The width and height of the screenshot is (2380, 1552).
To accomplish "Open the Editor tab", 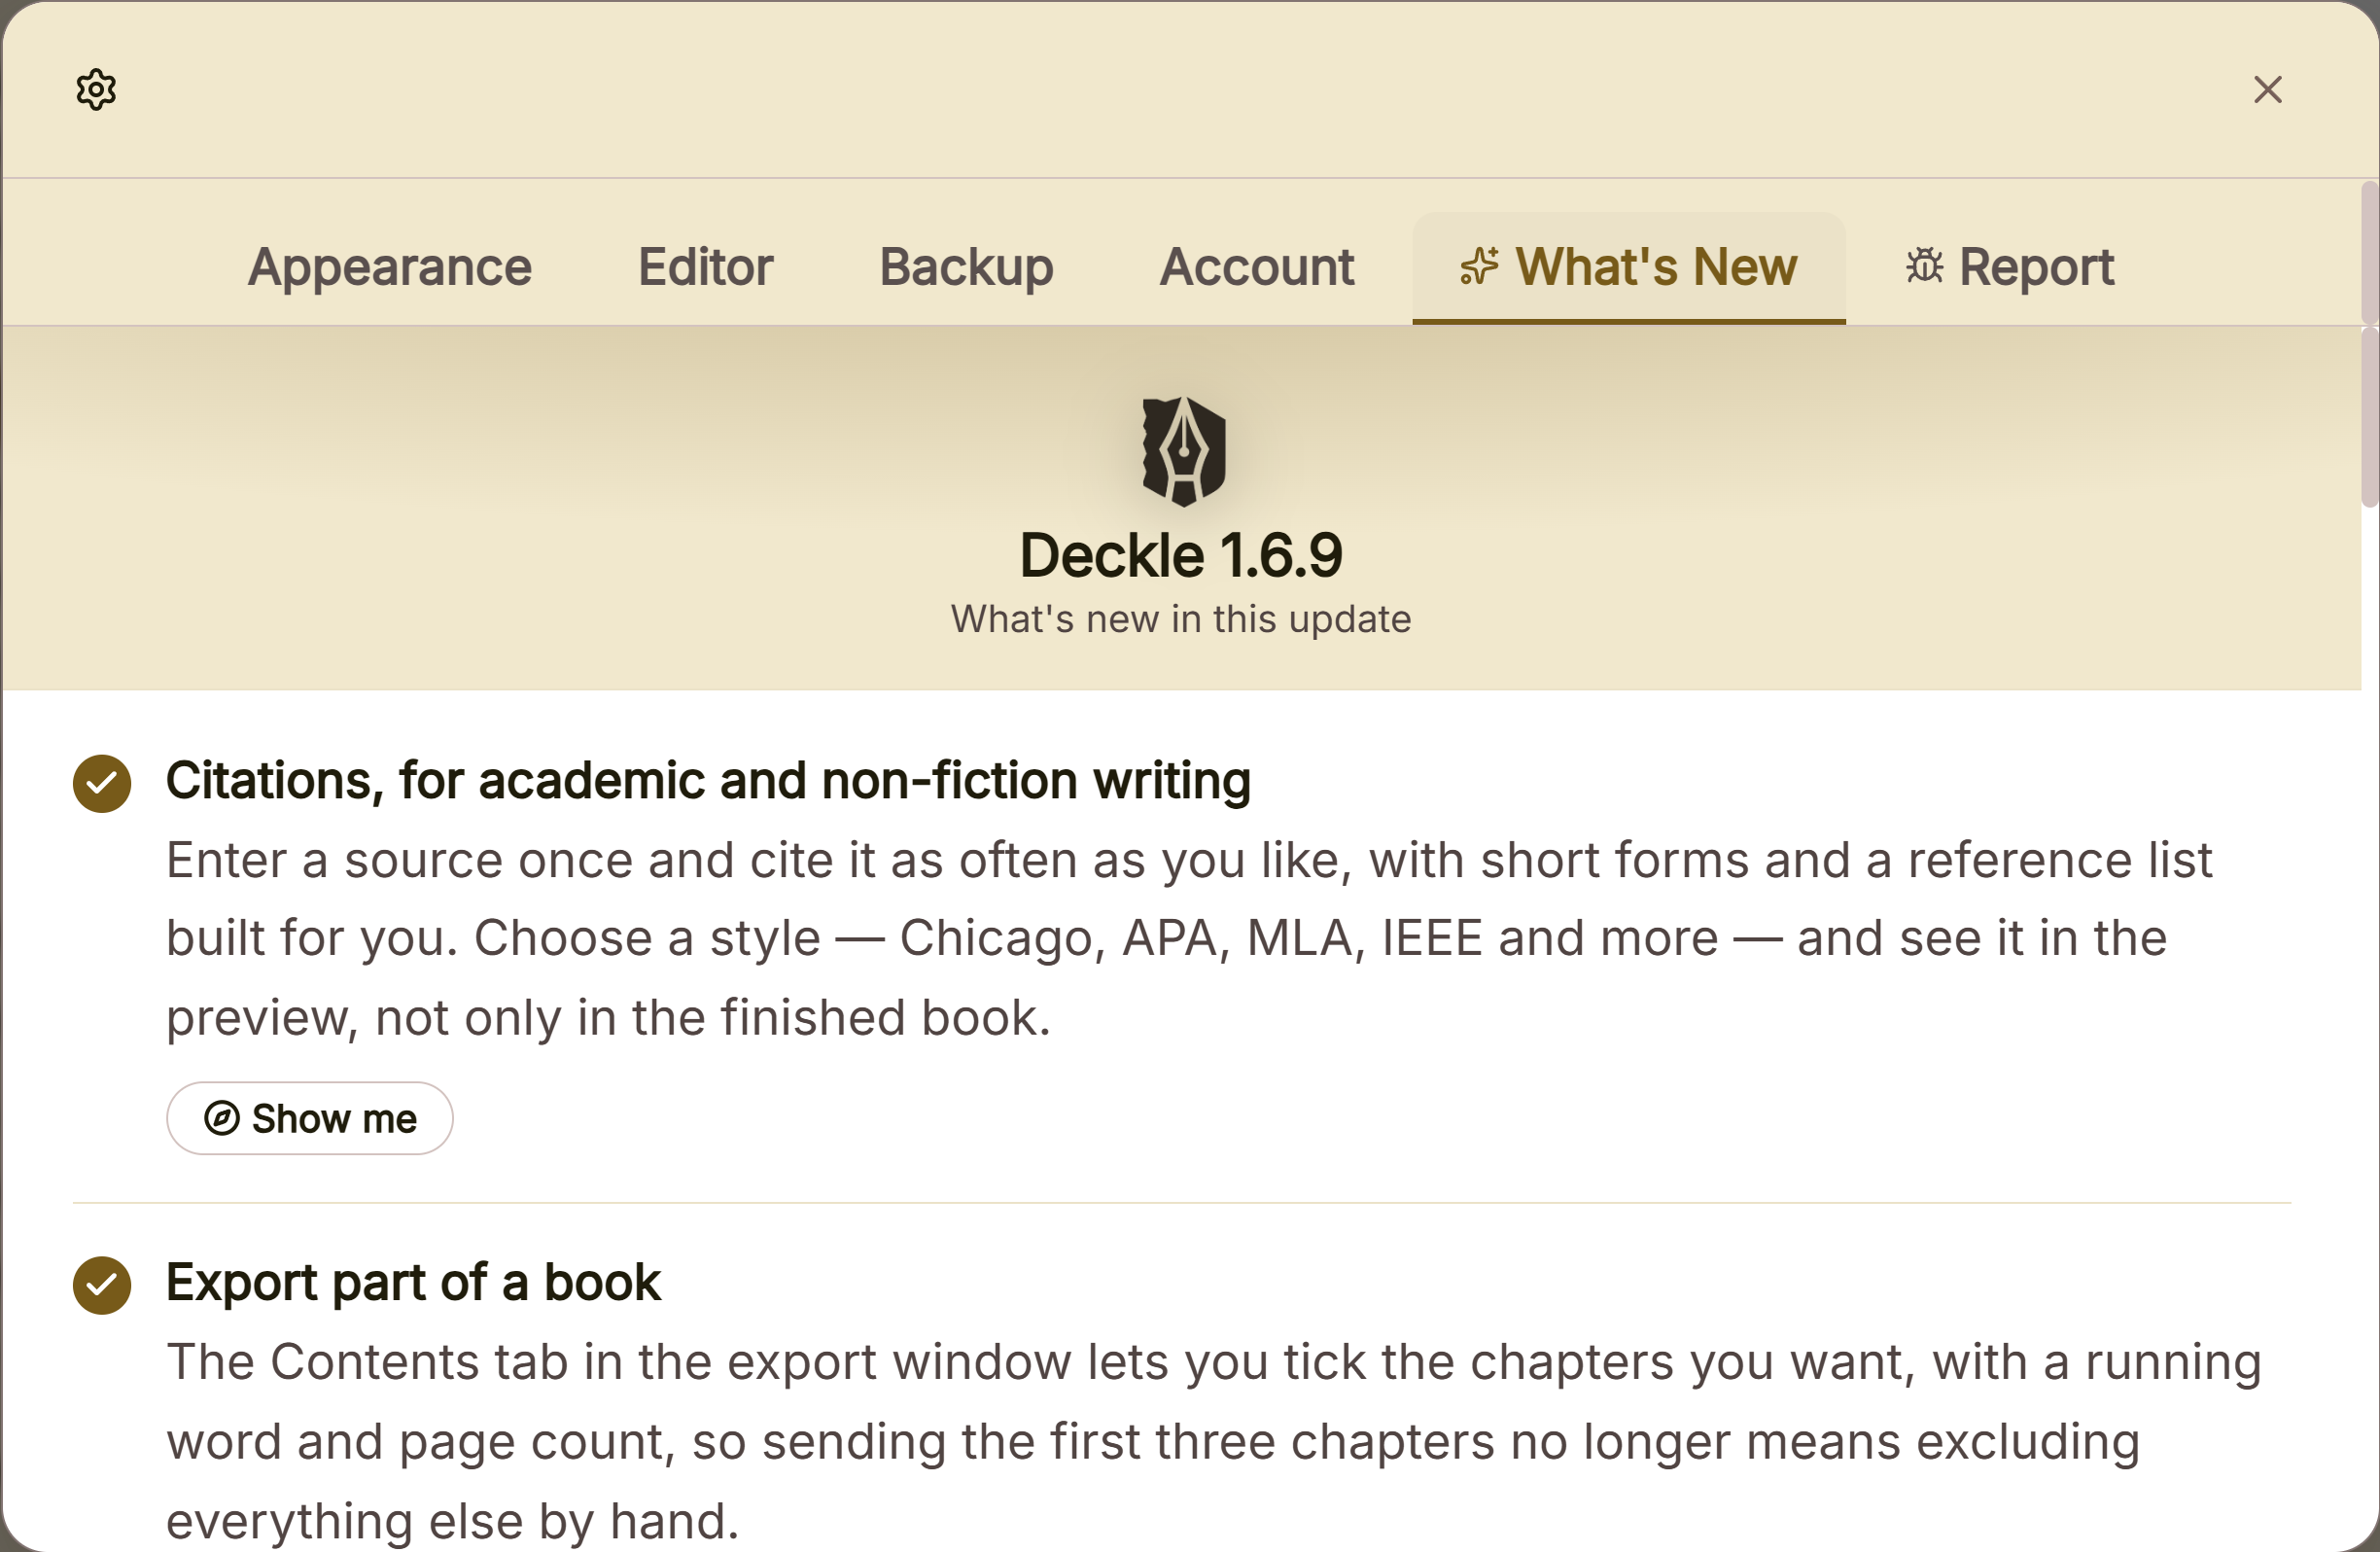I will click(706, 267).
